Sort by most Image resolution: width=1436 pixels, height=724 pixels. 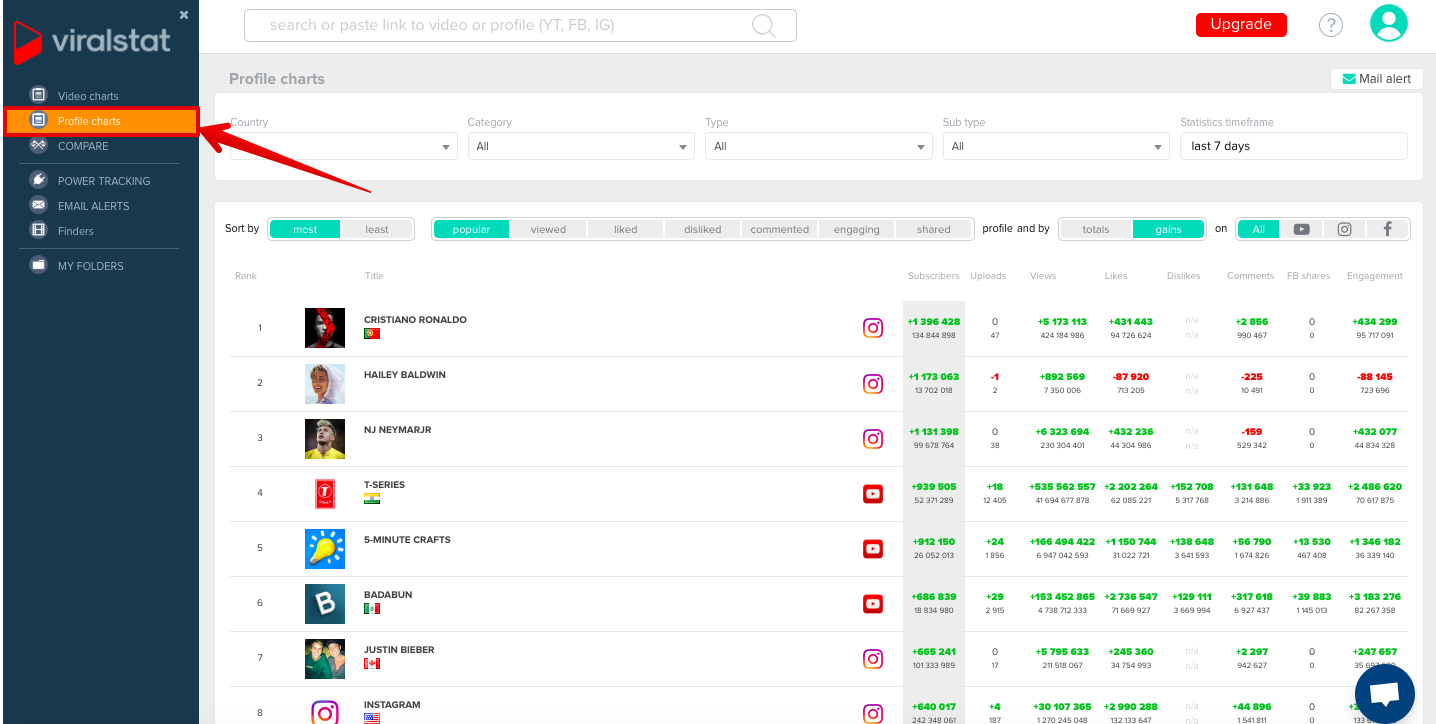pos(305,229)
